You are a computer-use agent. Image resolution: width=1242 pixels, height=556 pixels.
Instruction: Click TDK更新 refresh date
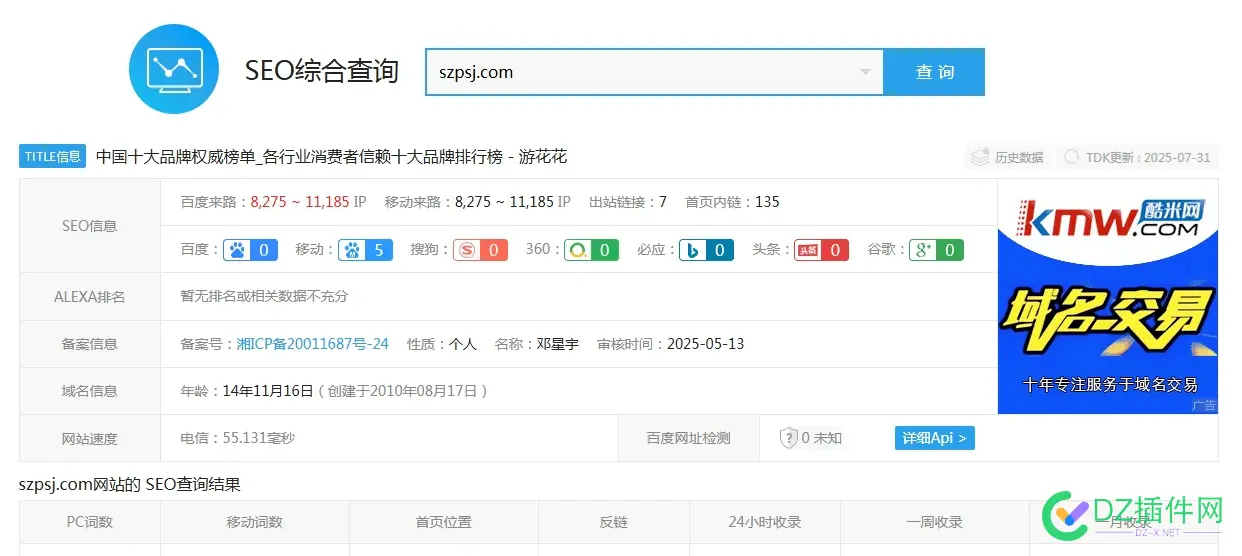click(x=1138, y=157)
